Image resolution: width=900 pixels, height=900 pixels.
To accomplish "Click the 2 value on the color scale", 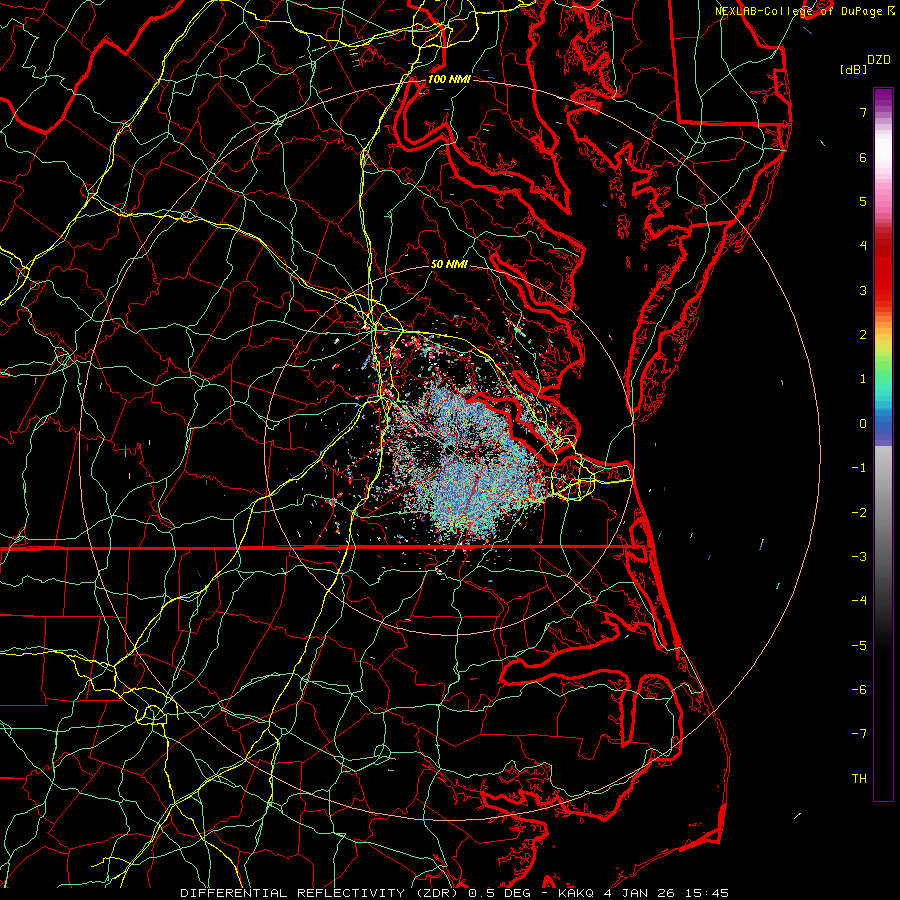I will (x=863, y=335).
